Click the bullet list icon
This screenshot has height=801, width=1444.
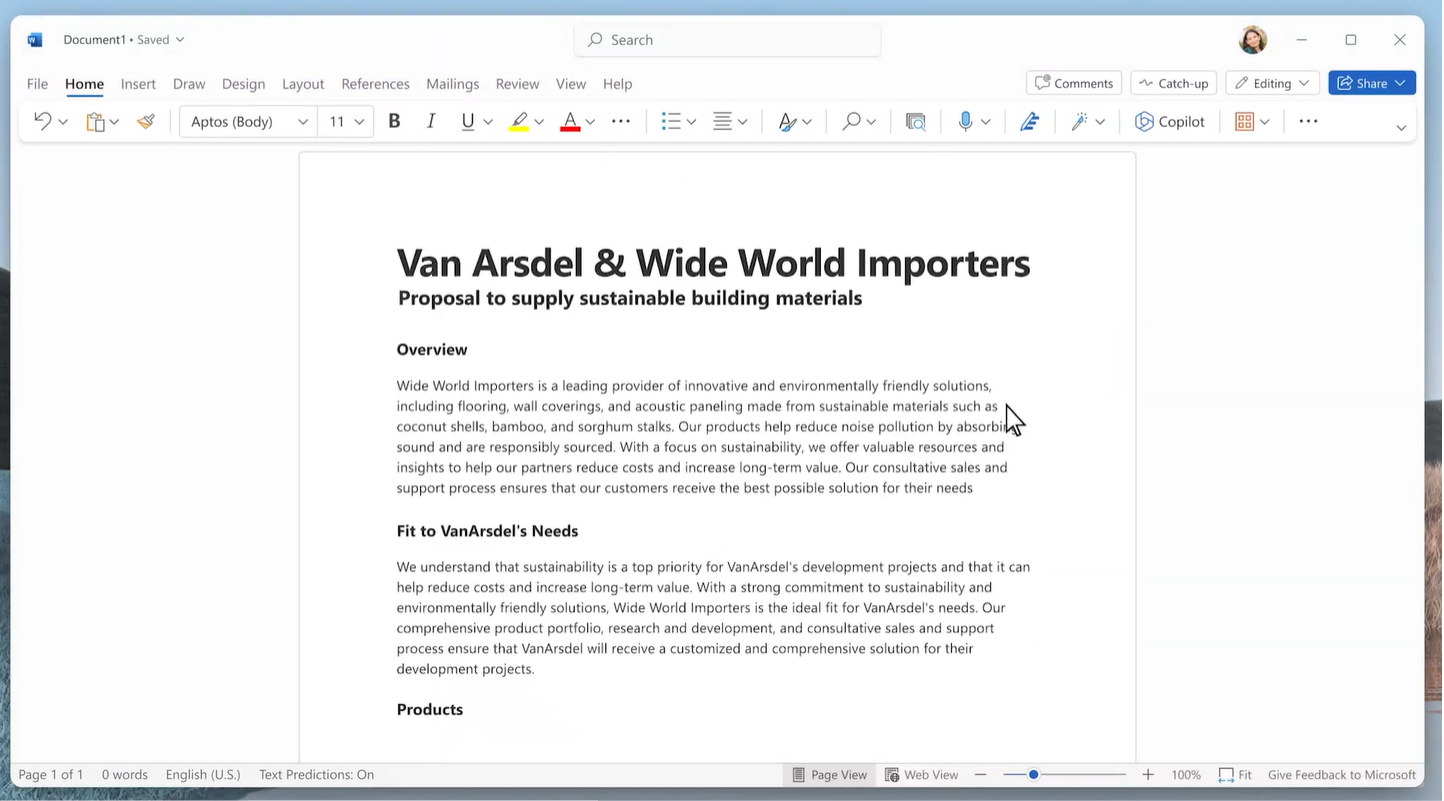point(671,121)
